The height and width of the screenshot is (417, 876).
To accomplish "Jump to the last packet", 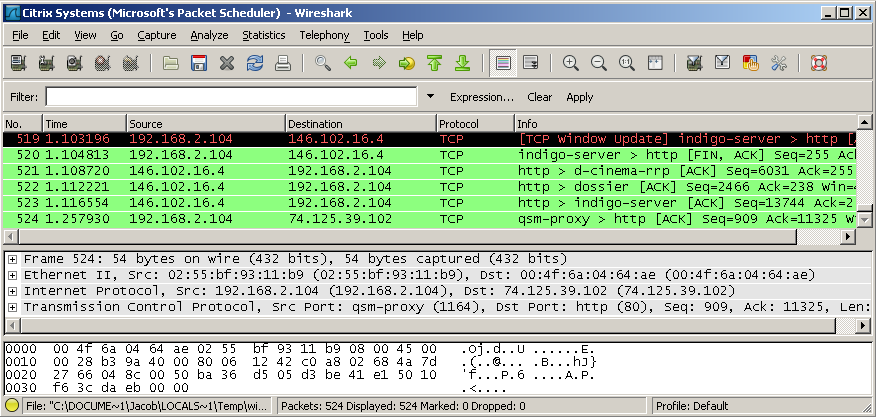I will (463, 63).
